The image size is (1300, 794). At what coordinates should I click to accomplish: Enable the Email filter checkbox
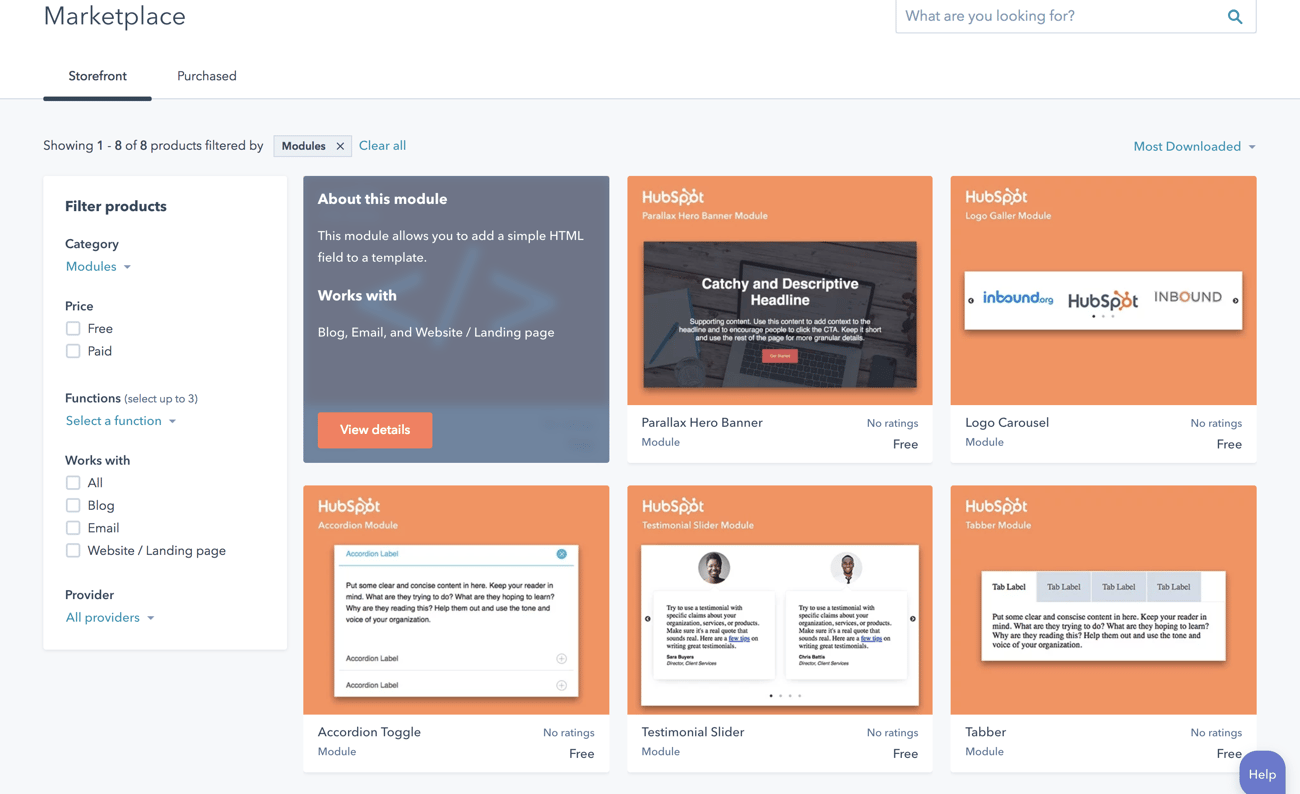point(73,528)
